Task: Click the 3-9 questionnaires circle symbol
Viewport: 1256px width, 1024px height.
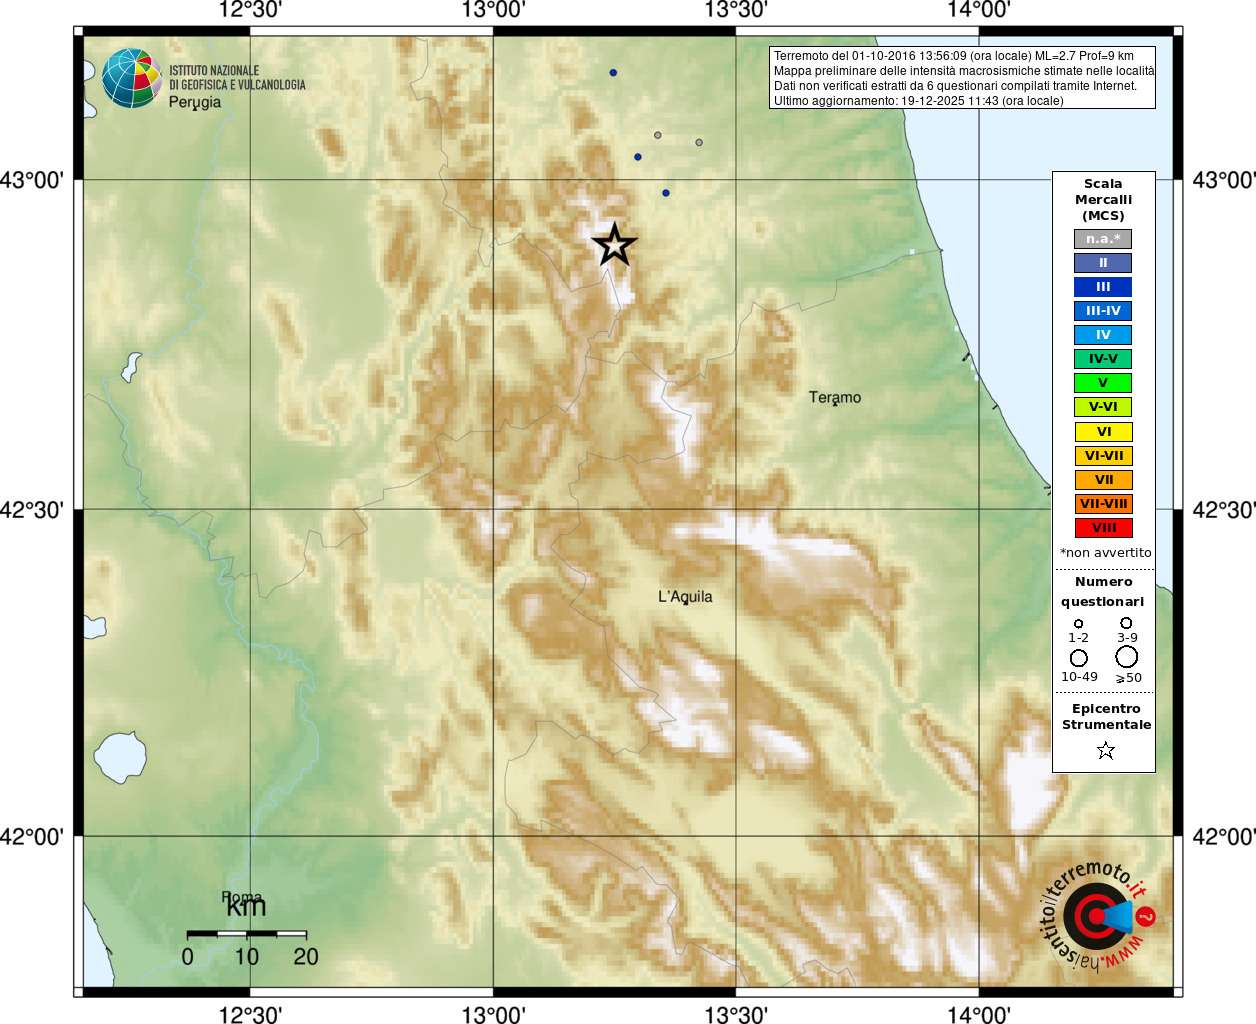Action: tap(1126, 623)
